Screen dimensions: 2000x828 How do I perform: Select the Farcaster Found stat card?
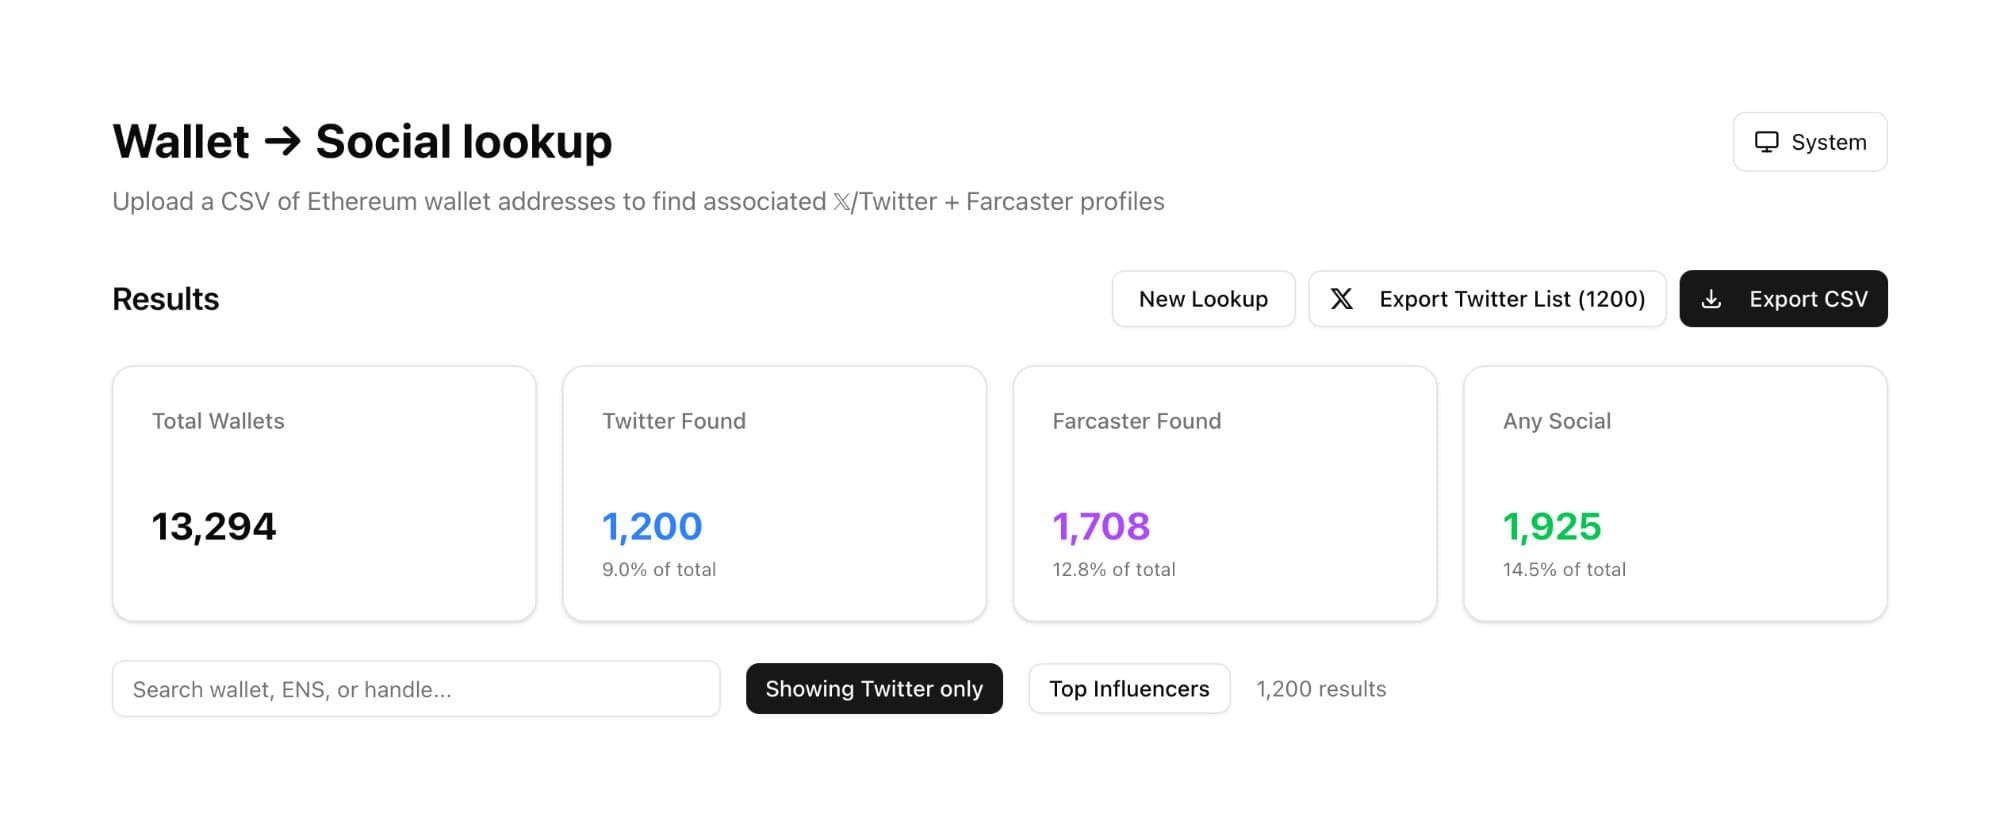tap(1224, 493)
